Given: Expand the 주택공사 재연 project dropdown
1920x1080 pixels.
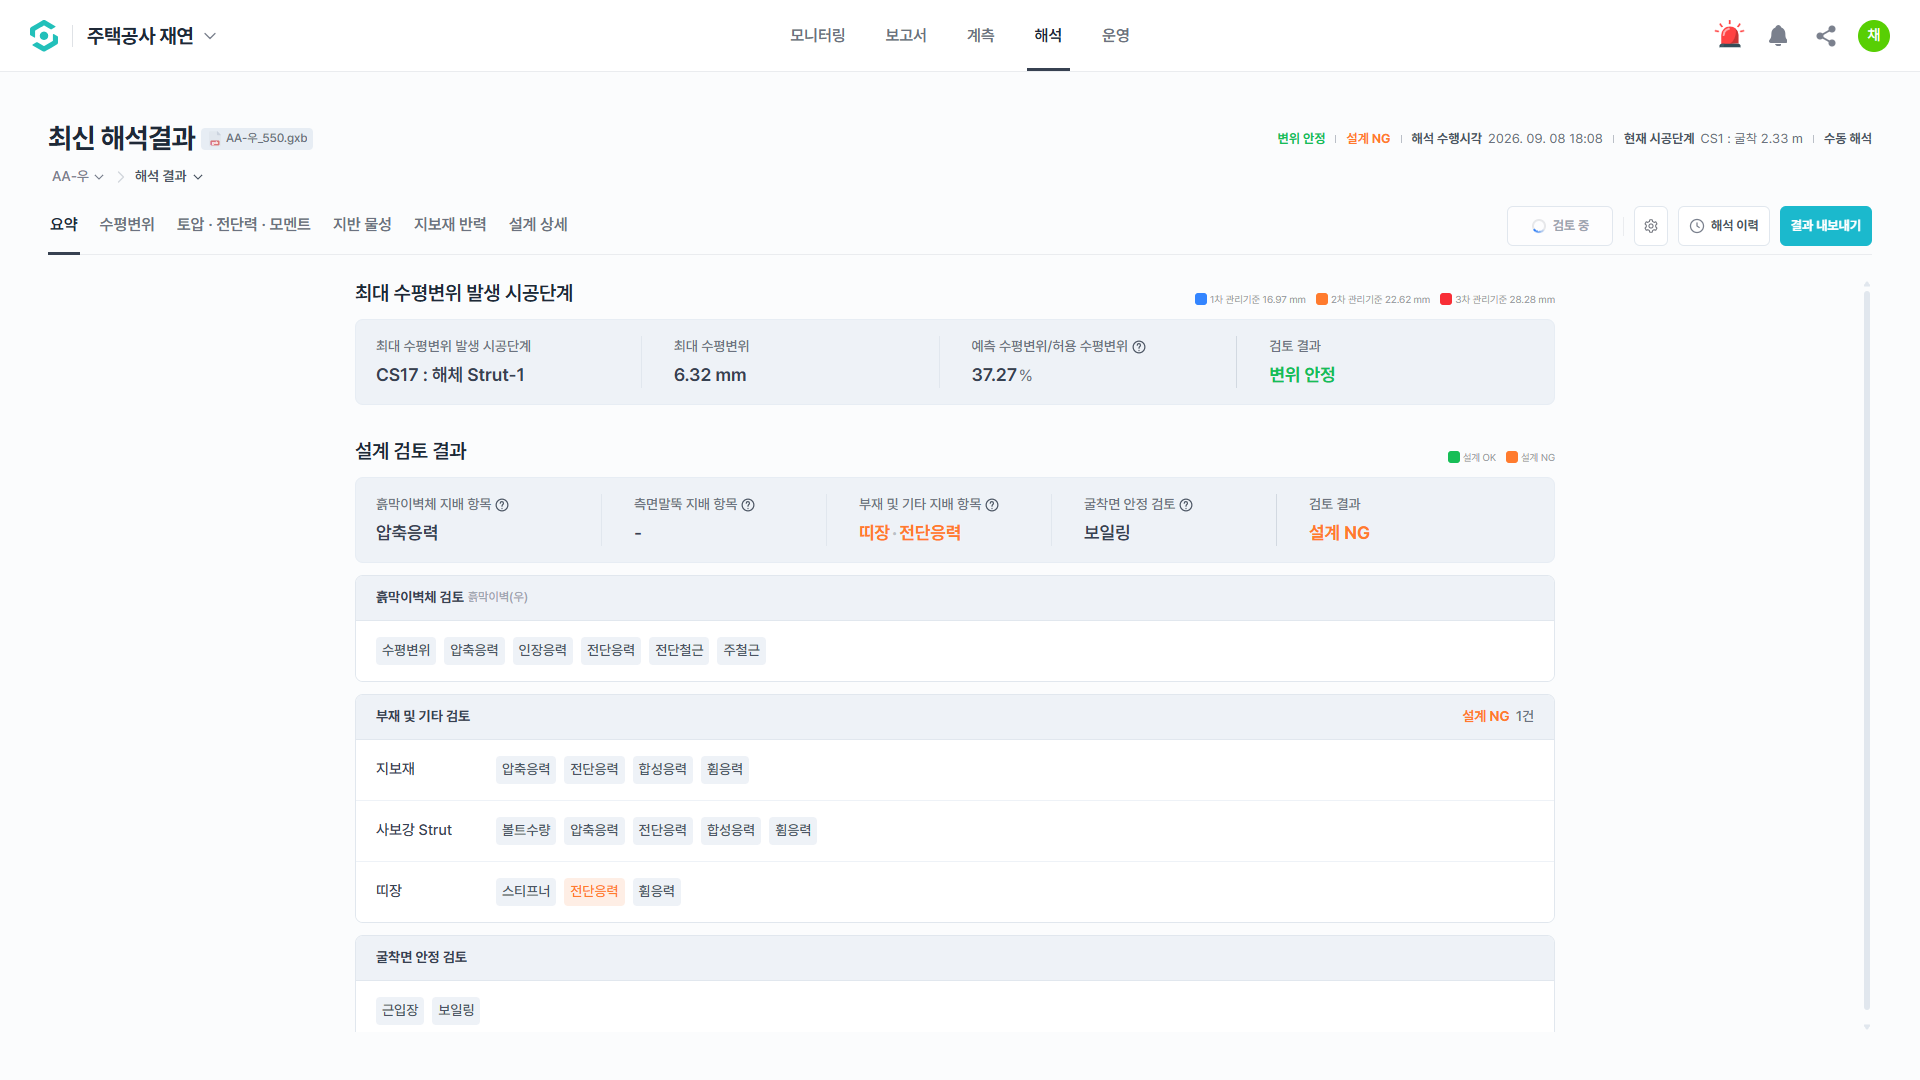Looking at the screenshot, I should click(x=151, y=36).
